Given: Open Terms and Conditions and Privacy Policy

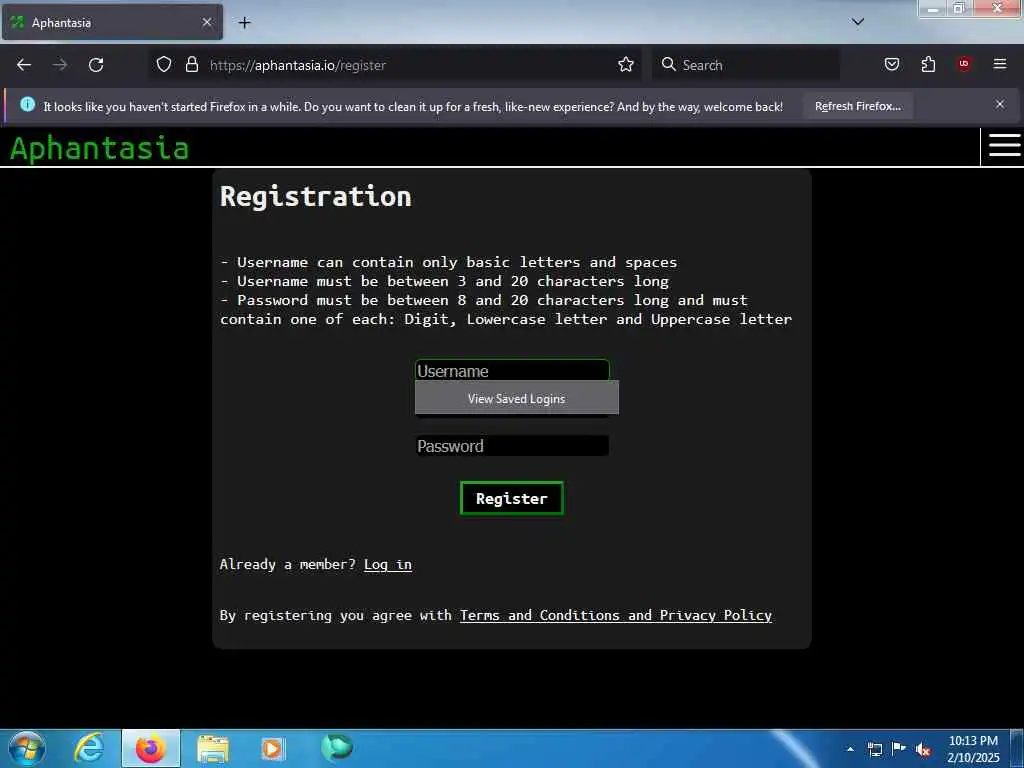Looking at the screenshot, I should pos(616,615).
